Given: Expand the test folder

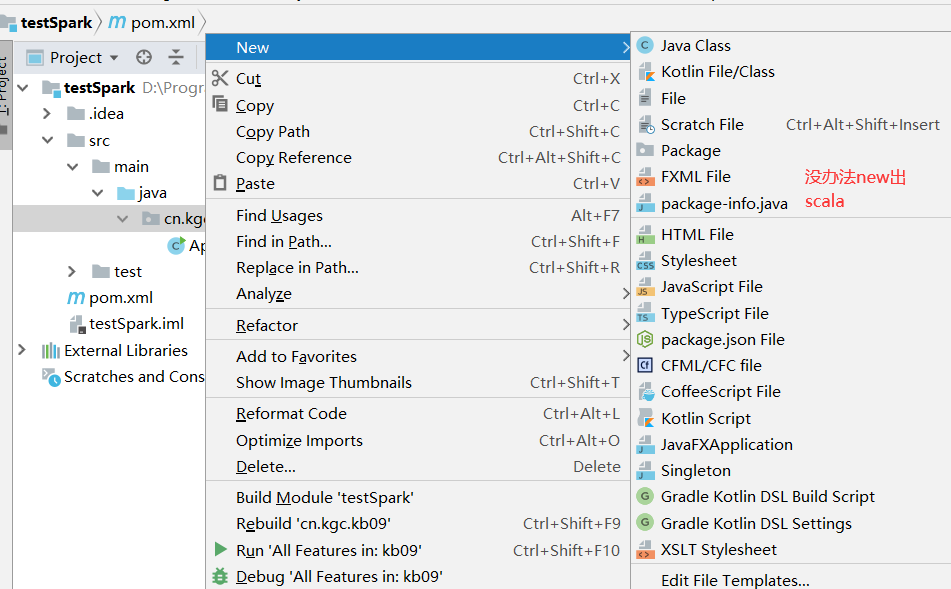Looking at the screenshot, I should [x=72, y=271].
